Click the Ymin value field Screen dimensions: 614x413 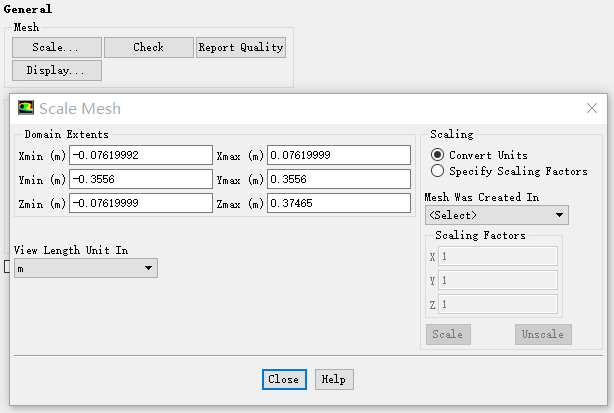pyautogui.click(x=141, y=179)
